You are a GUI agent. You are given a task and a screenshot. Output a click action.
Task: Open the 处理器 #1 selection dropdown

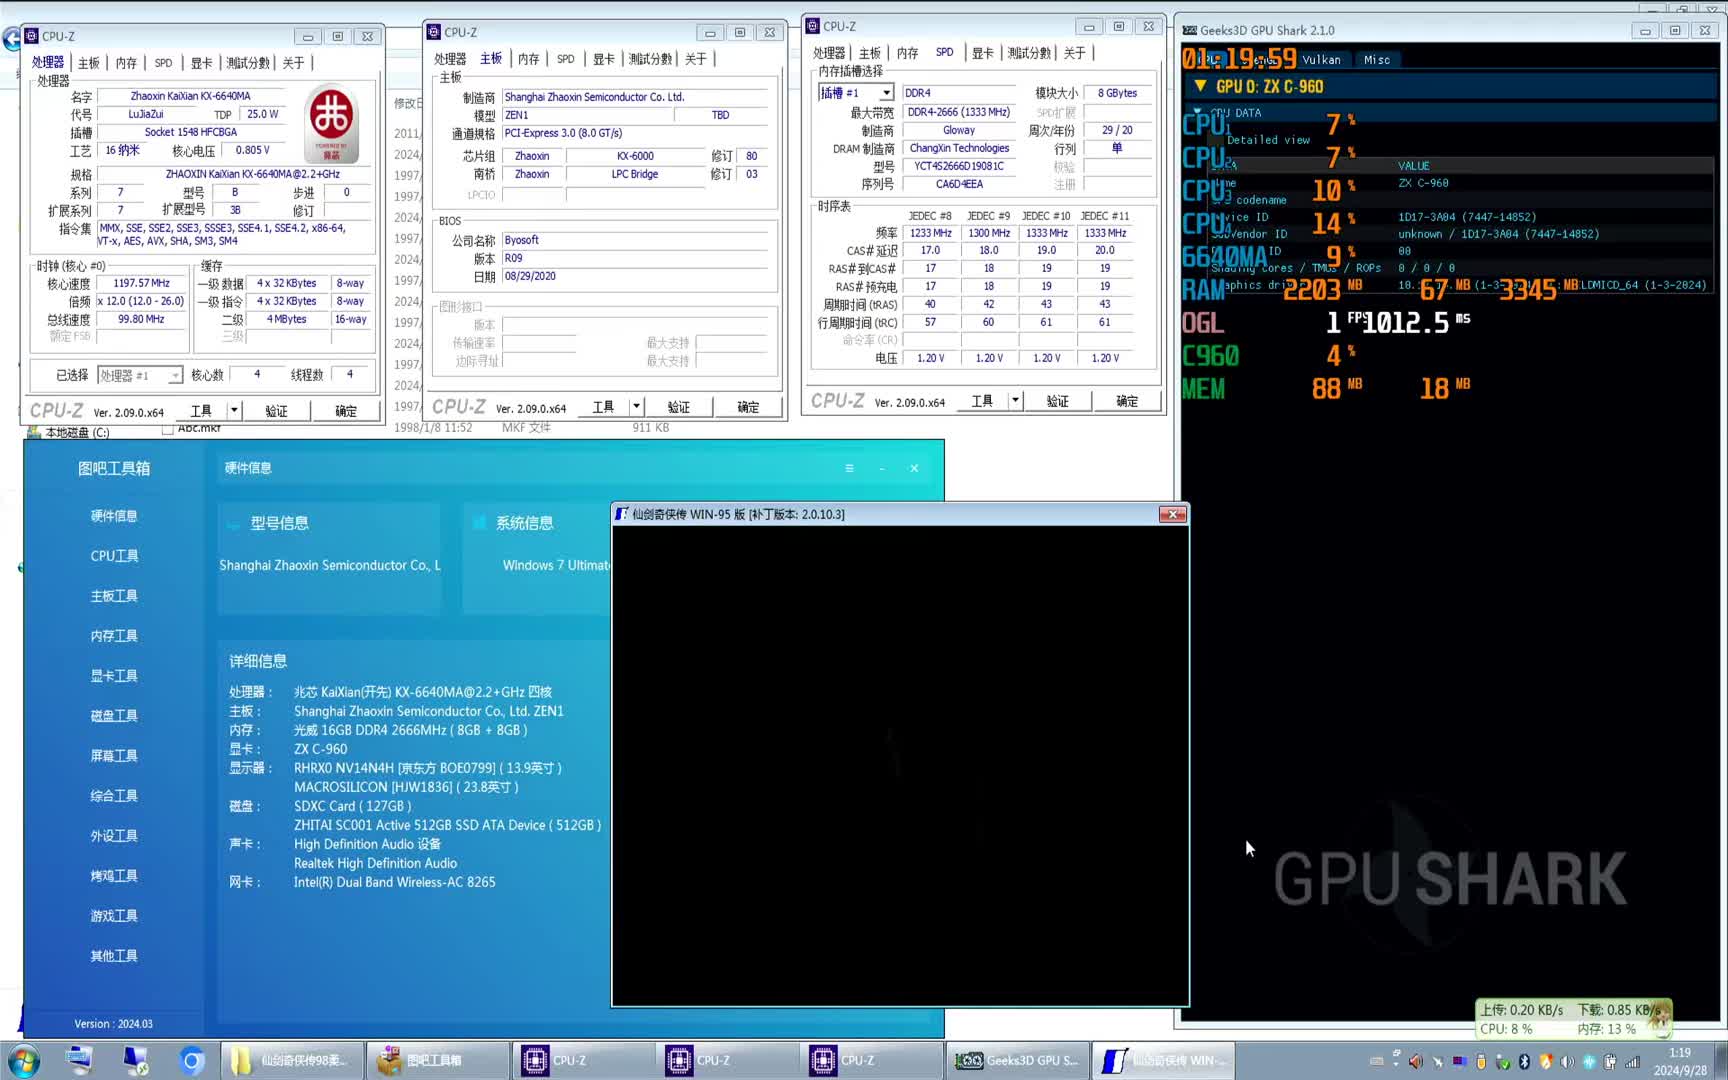(175, 375)
